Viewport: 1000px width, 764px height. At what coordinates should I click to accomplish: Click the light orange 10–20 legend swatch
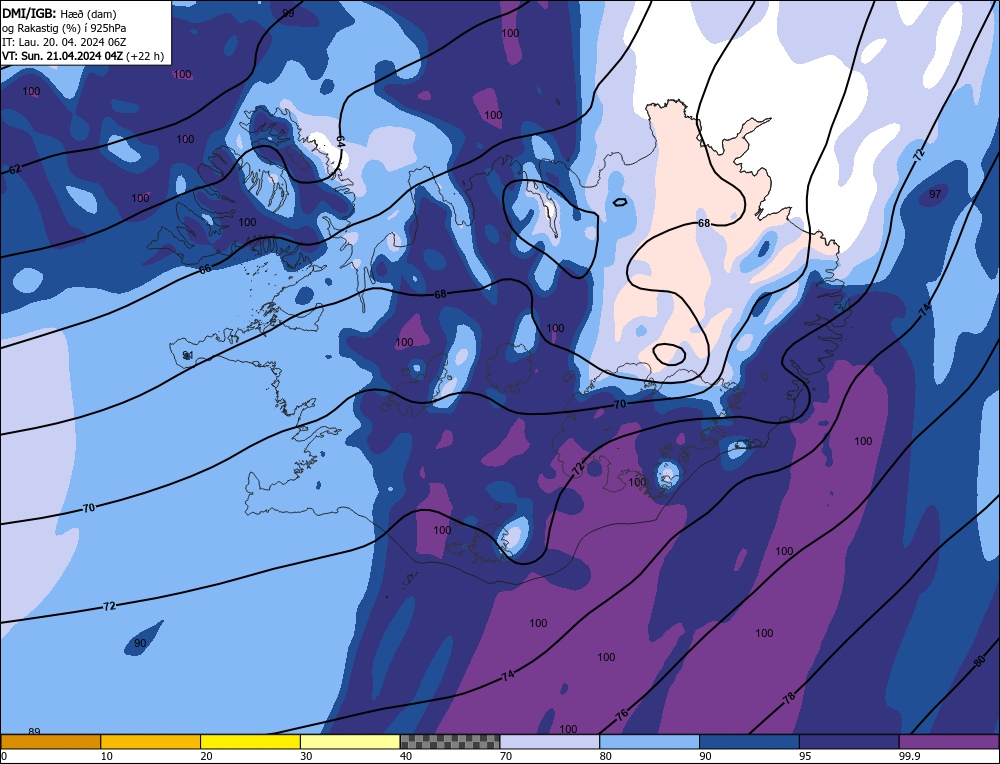tap(151, 741)
